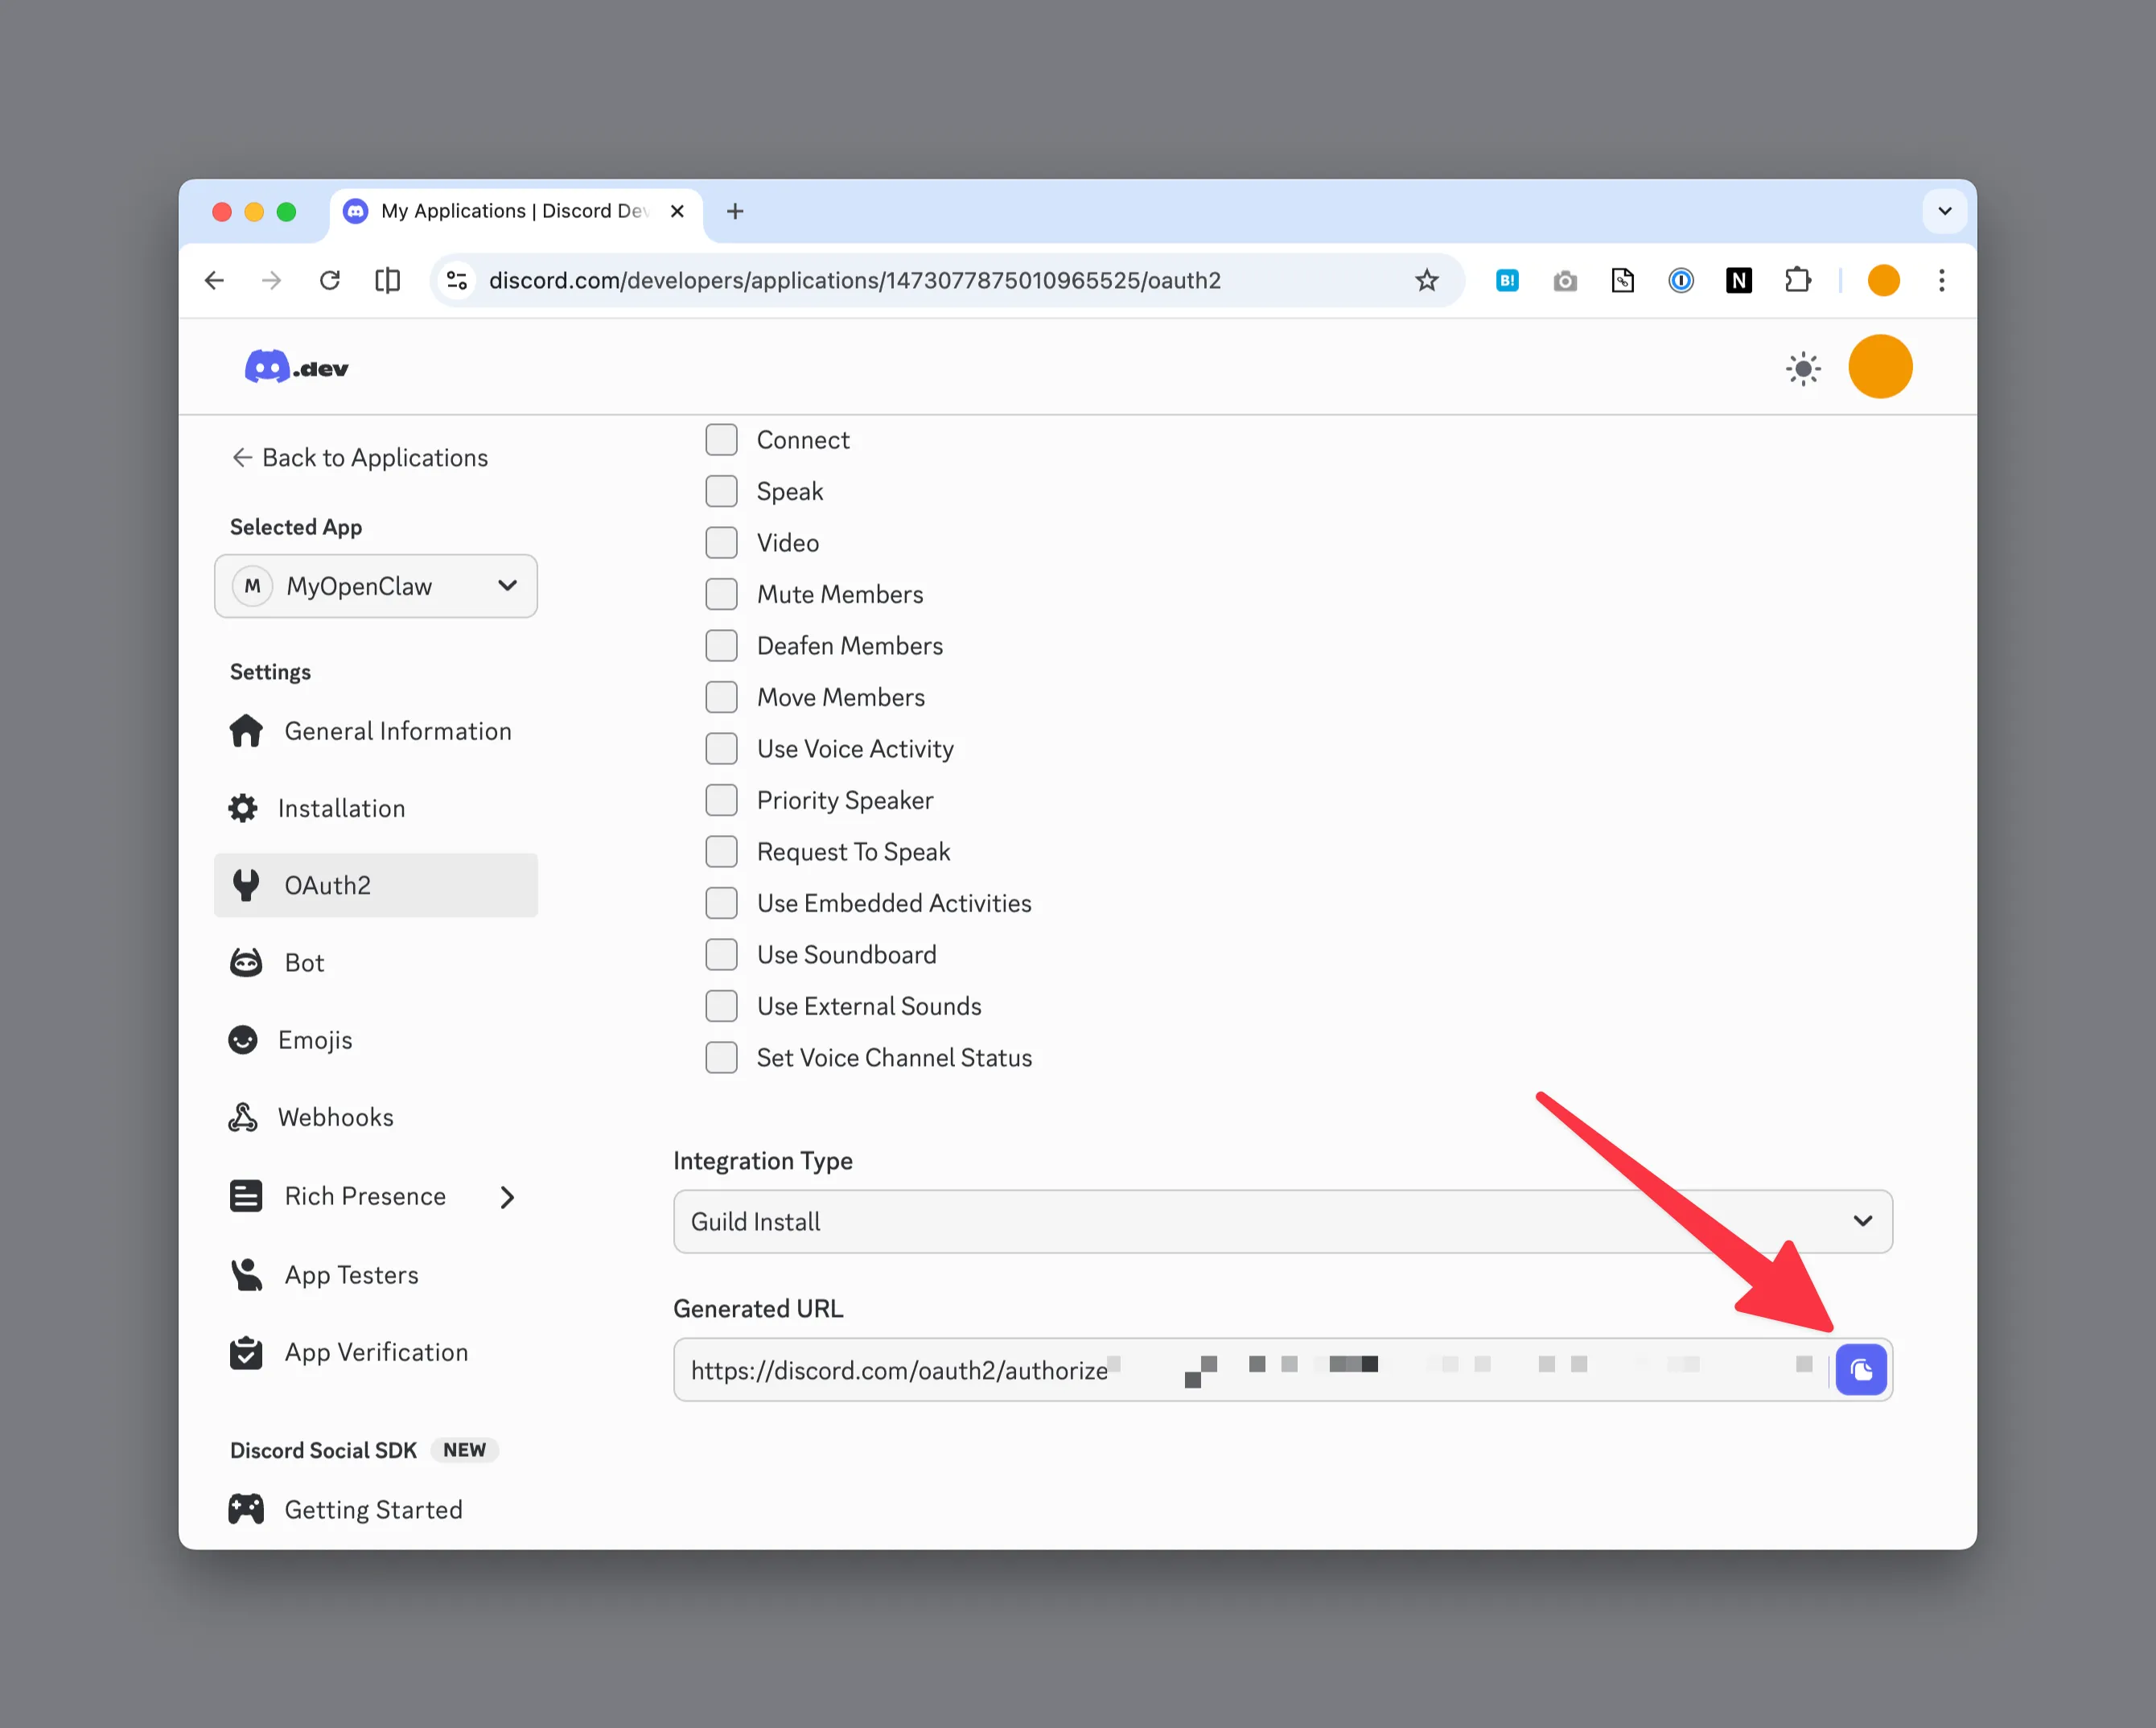Open the Installation settings section
Viewport: 2156px width, 1728px height.
(341, 808)
